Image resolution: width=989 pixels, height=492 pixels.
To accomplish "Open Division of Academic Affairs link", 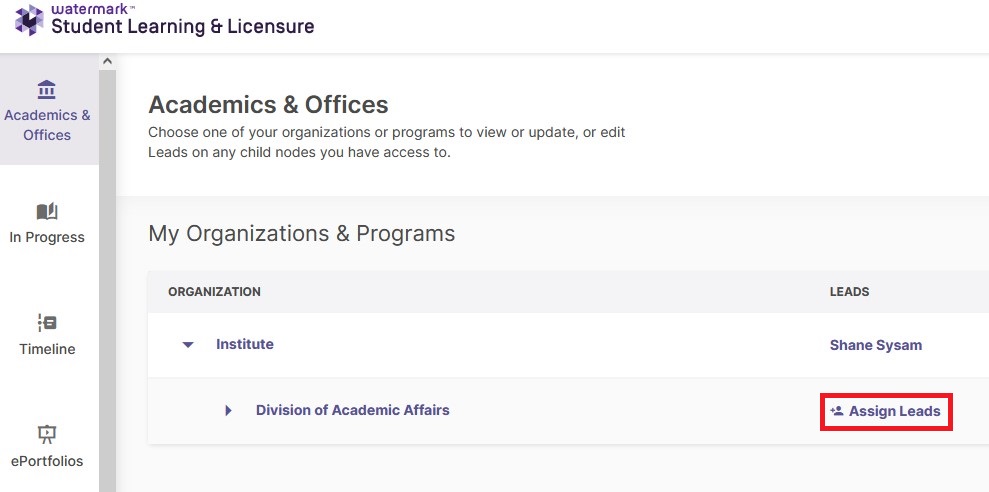I will pos(353,410).
